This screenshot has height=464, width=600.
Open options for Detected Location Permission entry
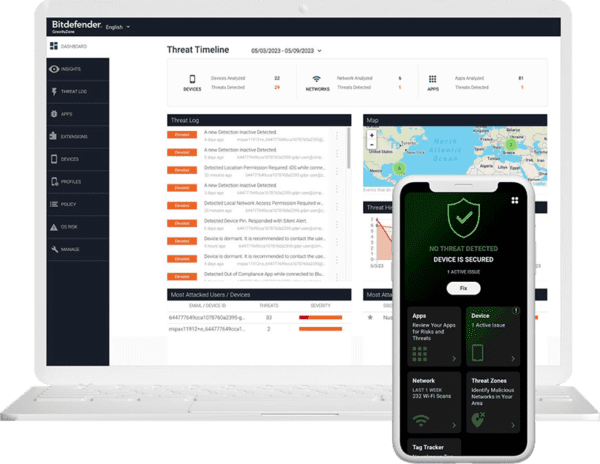coord(337,171)
